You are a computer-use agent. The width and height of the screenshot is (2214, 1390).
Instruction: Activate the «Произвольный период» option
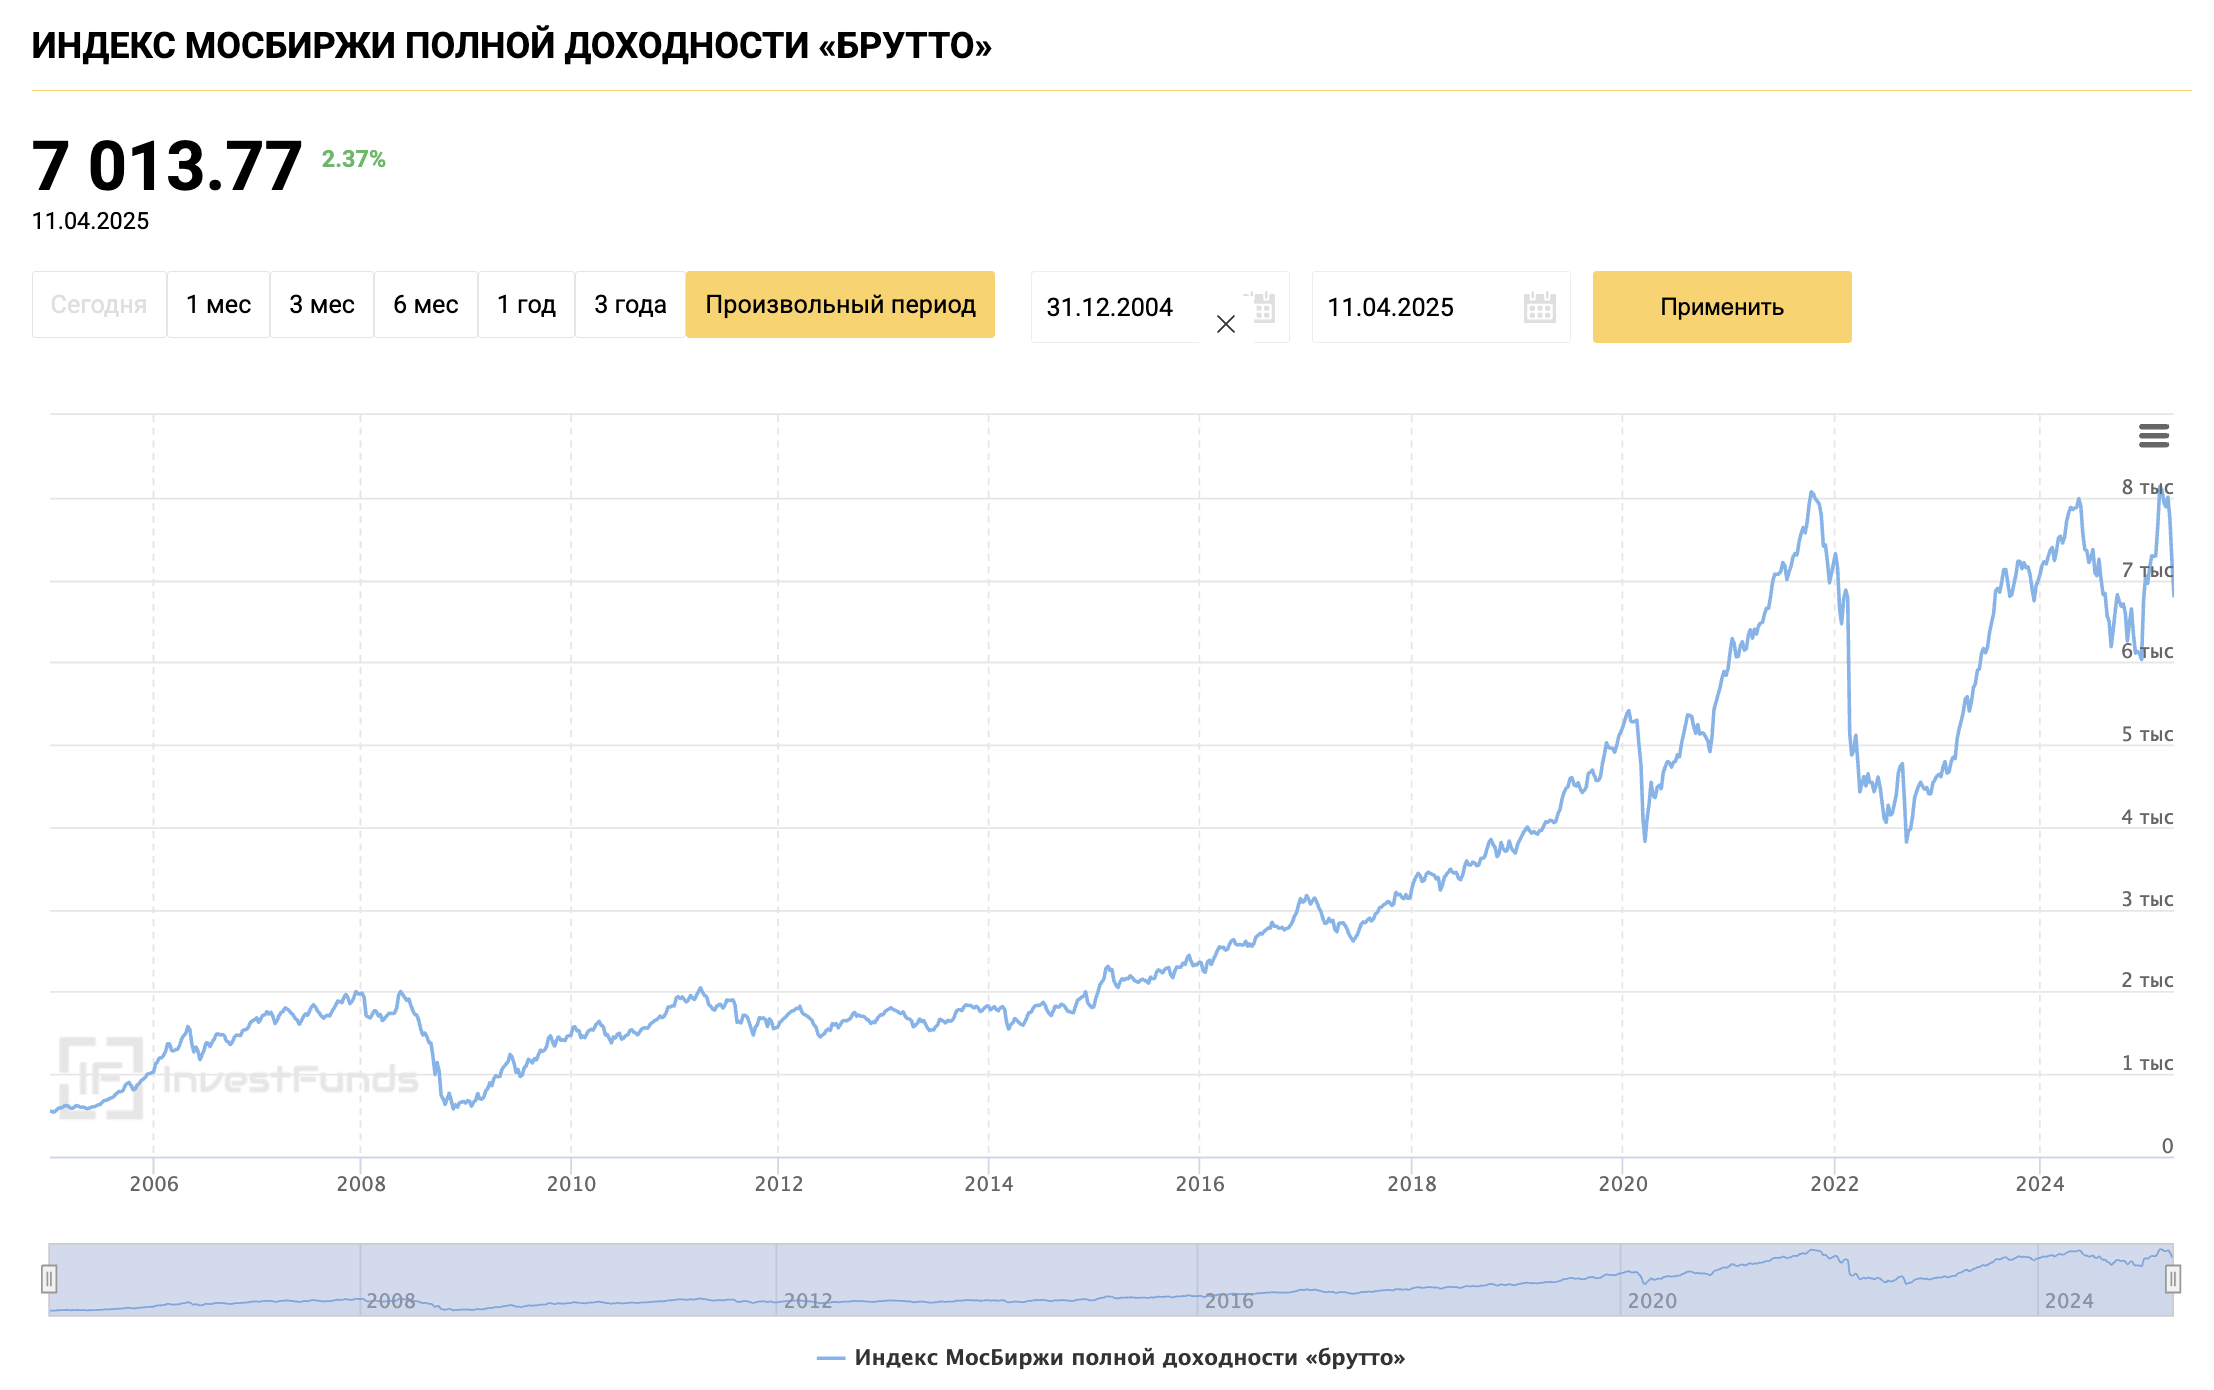(840, 305)
